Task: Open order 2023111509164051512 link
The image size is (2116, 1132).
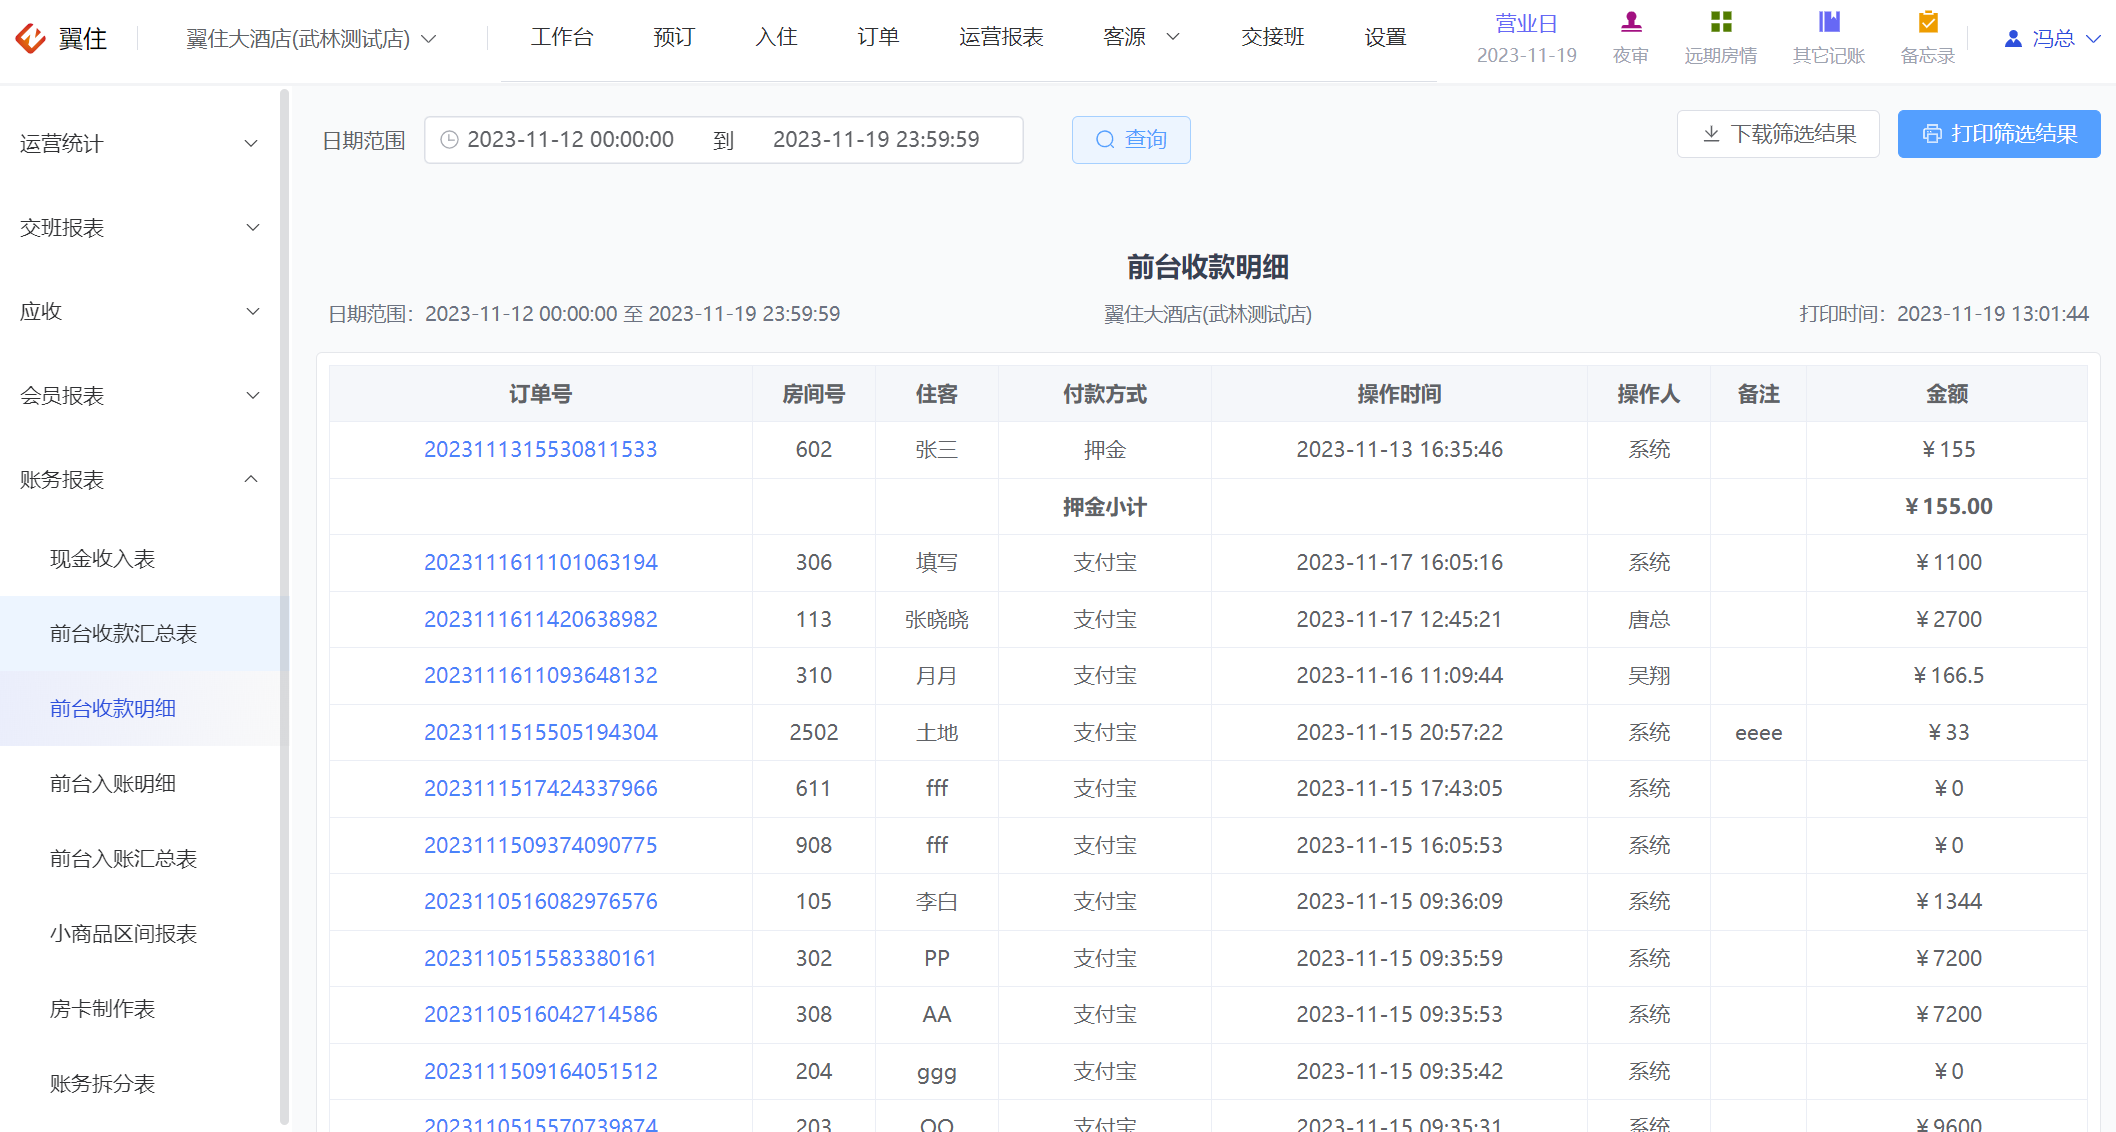Action: pos(541,1071)
